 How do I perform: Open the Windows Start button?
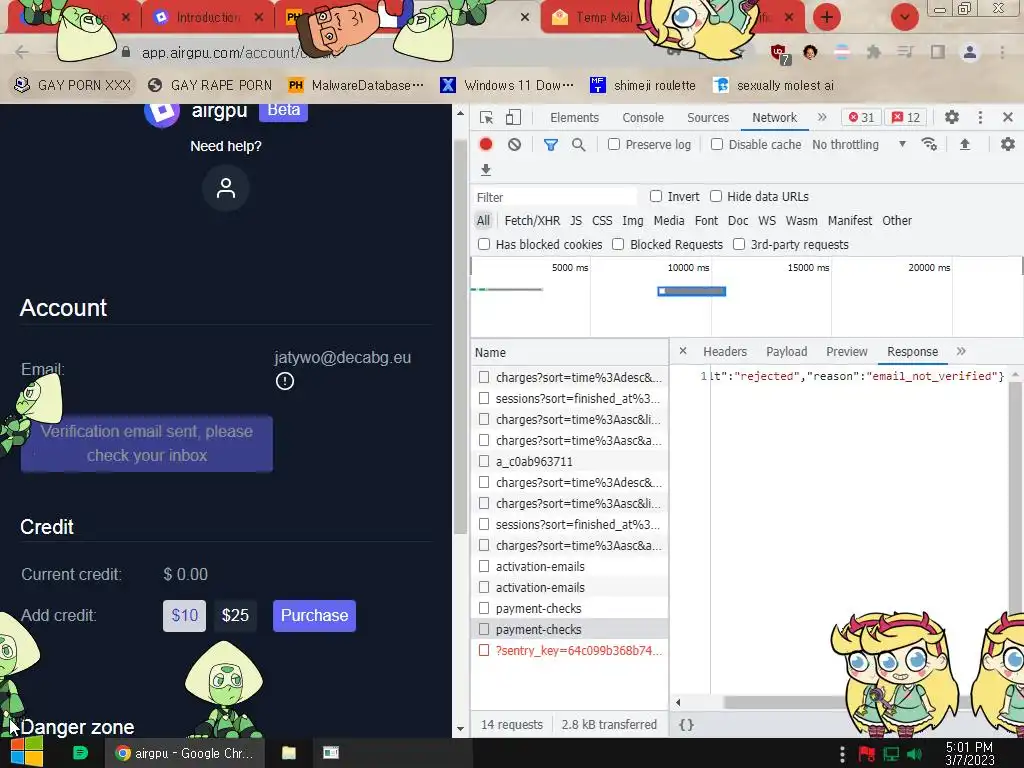click(26, 753)
